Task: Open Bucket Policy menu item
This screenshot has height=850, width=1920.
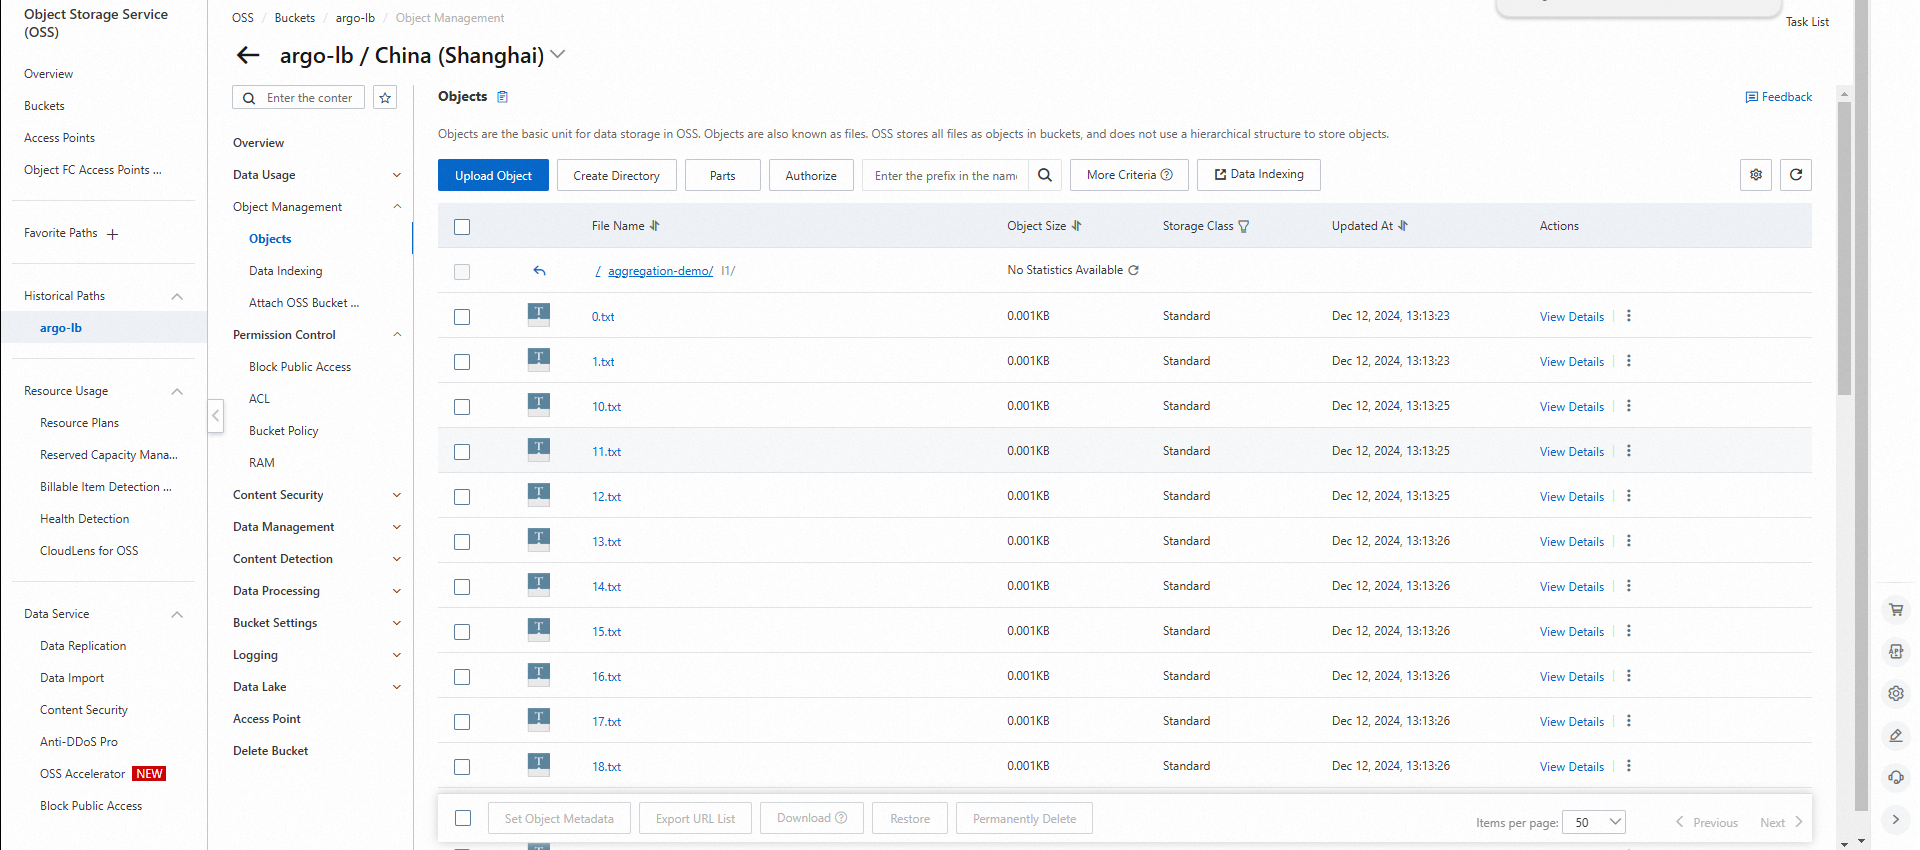Action: click(284, 431)
